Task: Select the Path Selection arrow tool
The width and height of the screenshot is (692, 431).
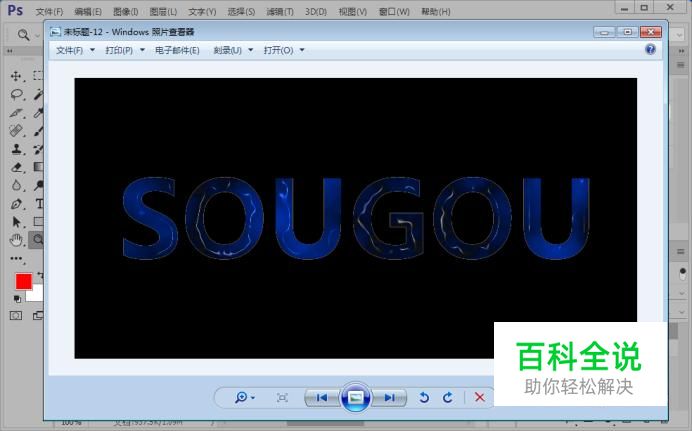Action: [x=16, y=222]
